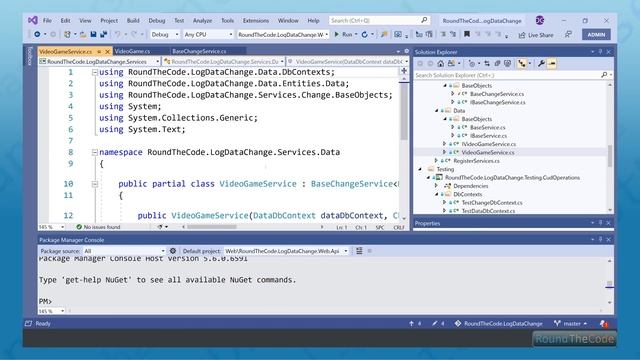The image size is (640, 360).
Task: Click the Save floppy disk icon
Action: click(93, 35)
